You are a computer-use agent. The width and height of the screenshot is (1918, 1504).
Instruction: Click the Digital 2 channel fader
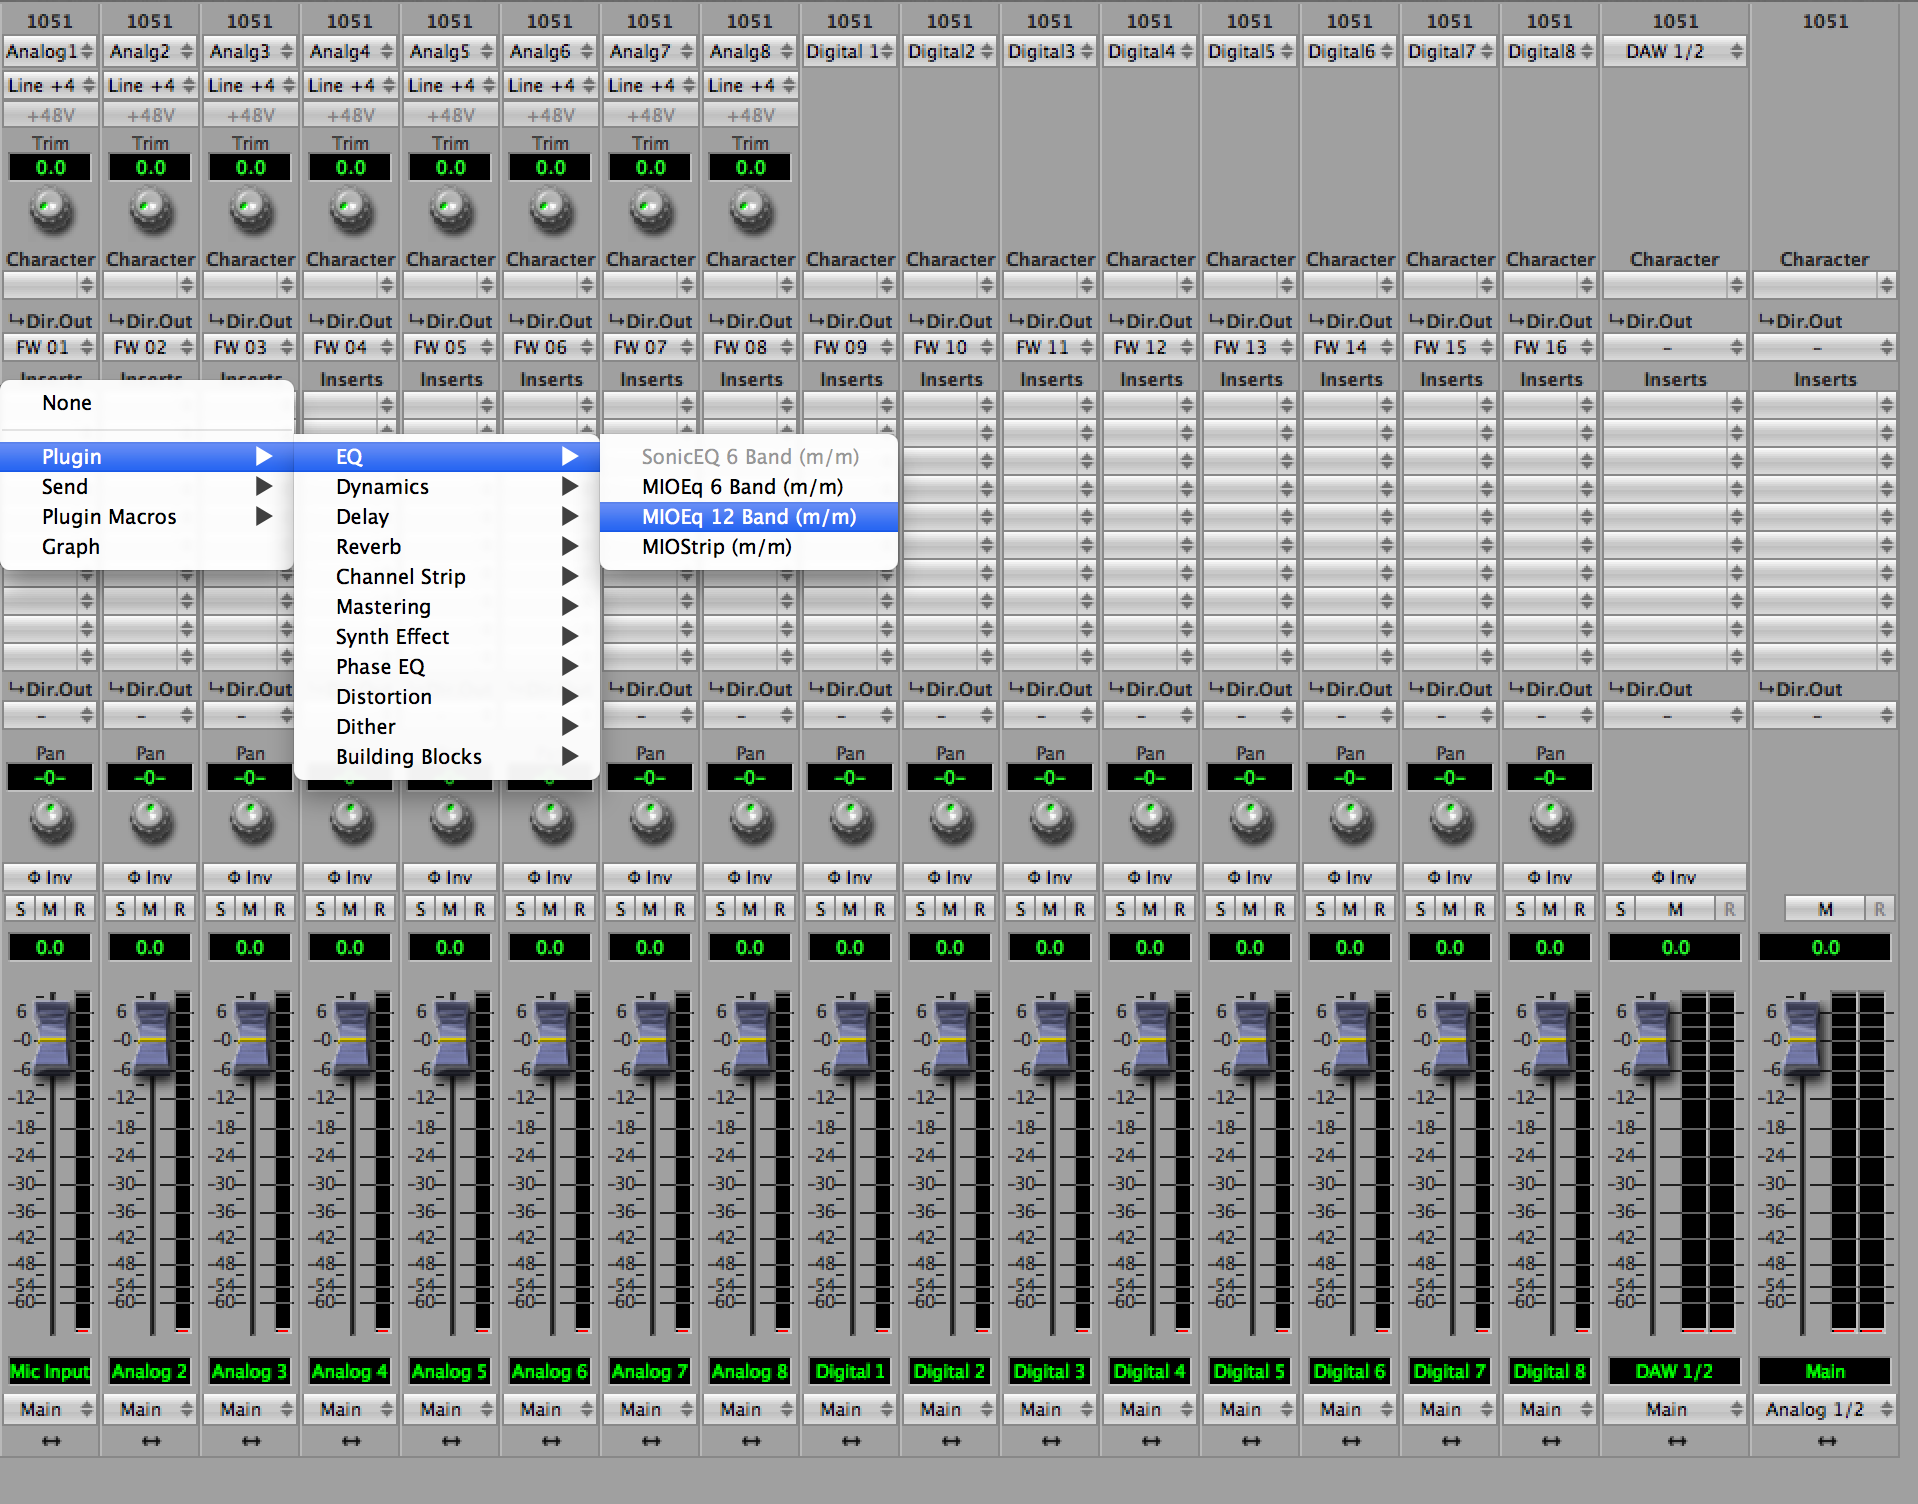[x=952, y=1039]
